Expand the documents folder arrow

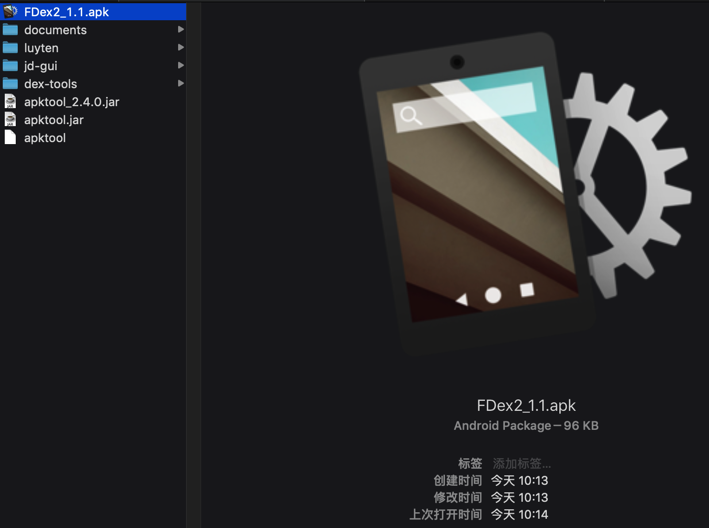coord(180,29)
